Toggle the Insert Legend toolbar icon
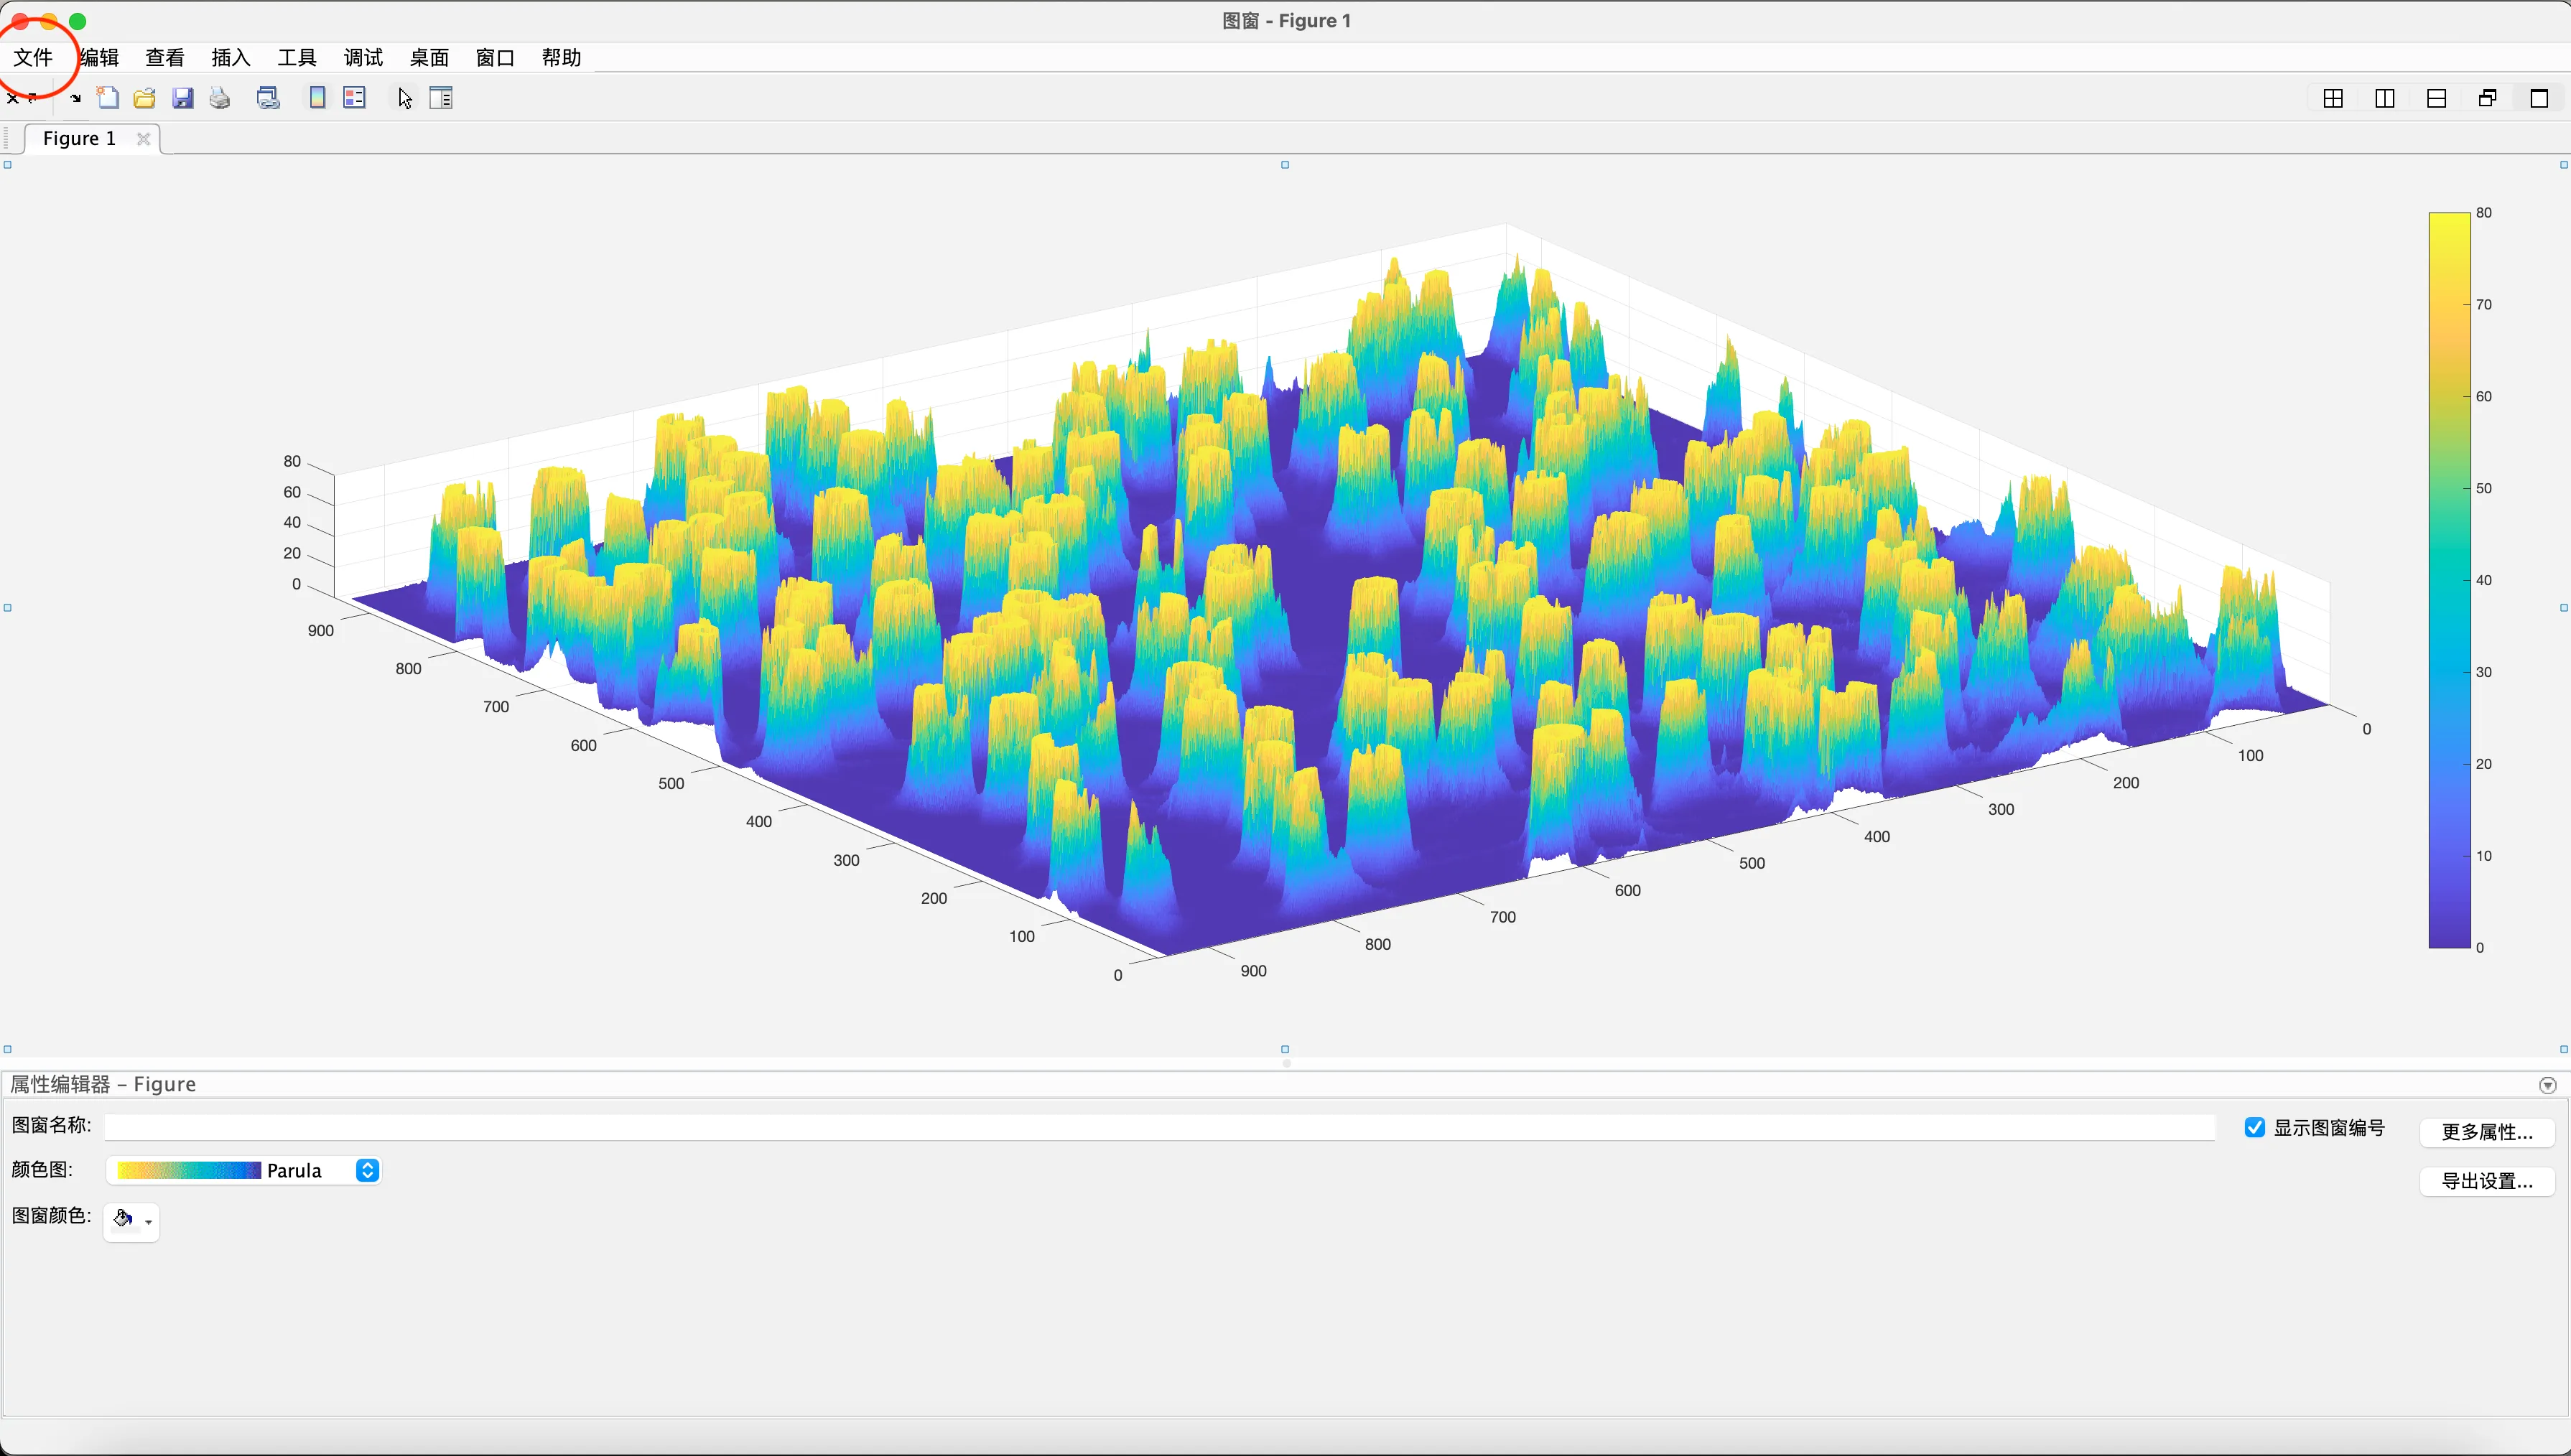 (355, 98)
